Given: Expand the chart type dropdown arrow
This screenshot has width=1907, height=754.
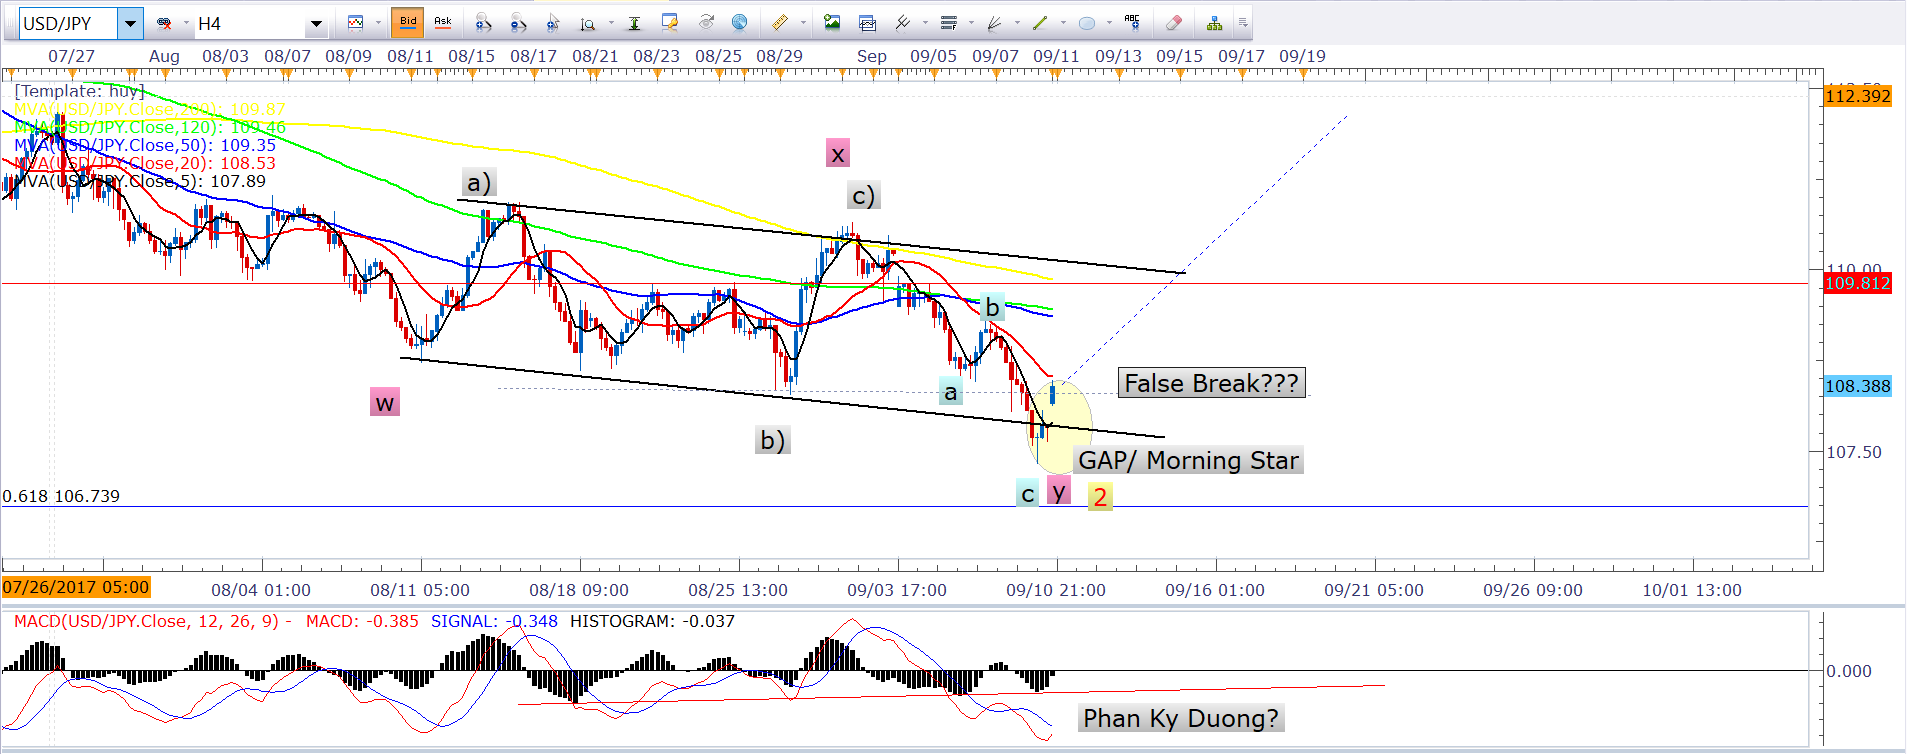Looking at the screenshot, I should click(378, 23).
